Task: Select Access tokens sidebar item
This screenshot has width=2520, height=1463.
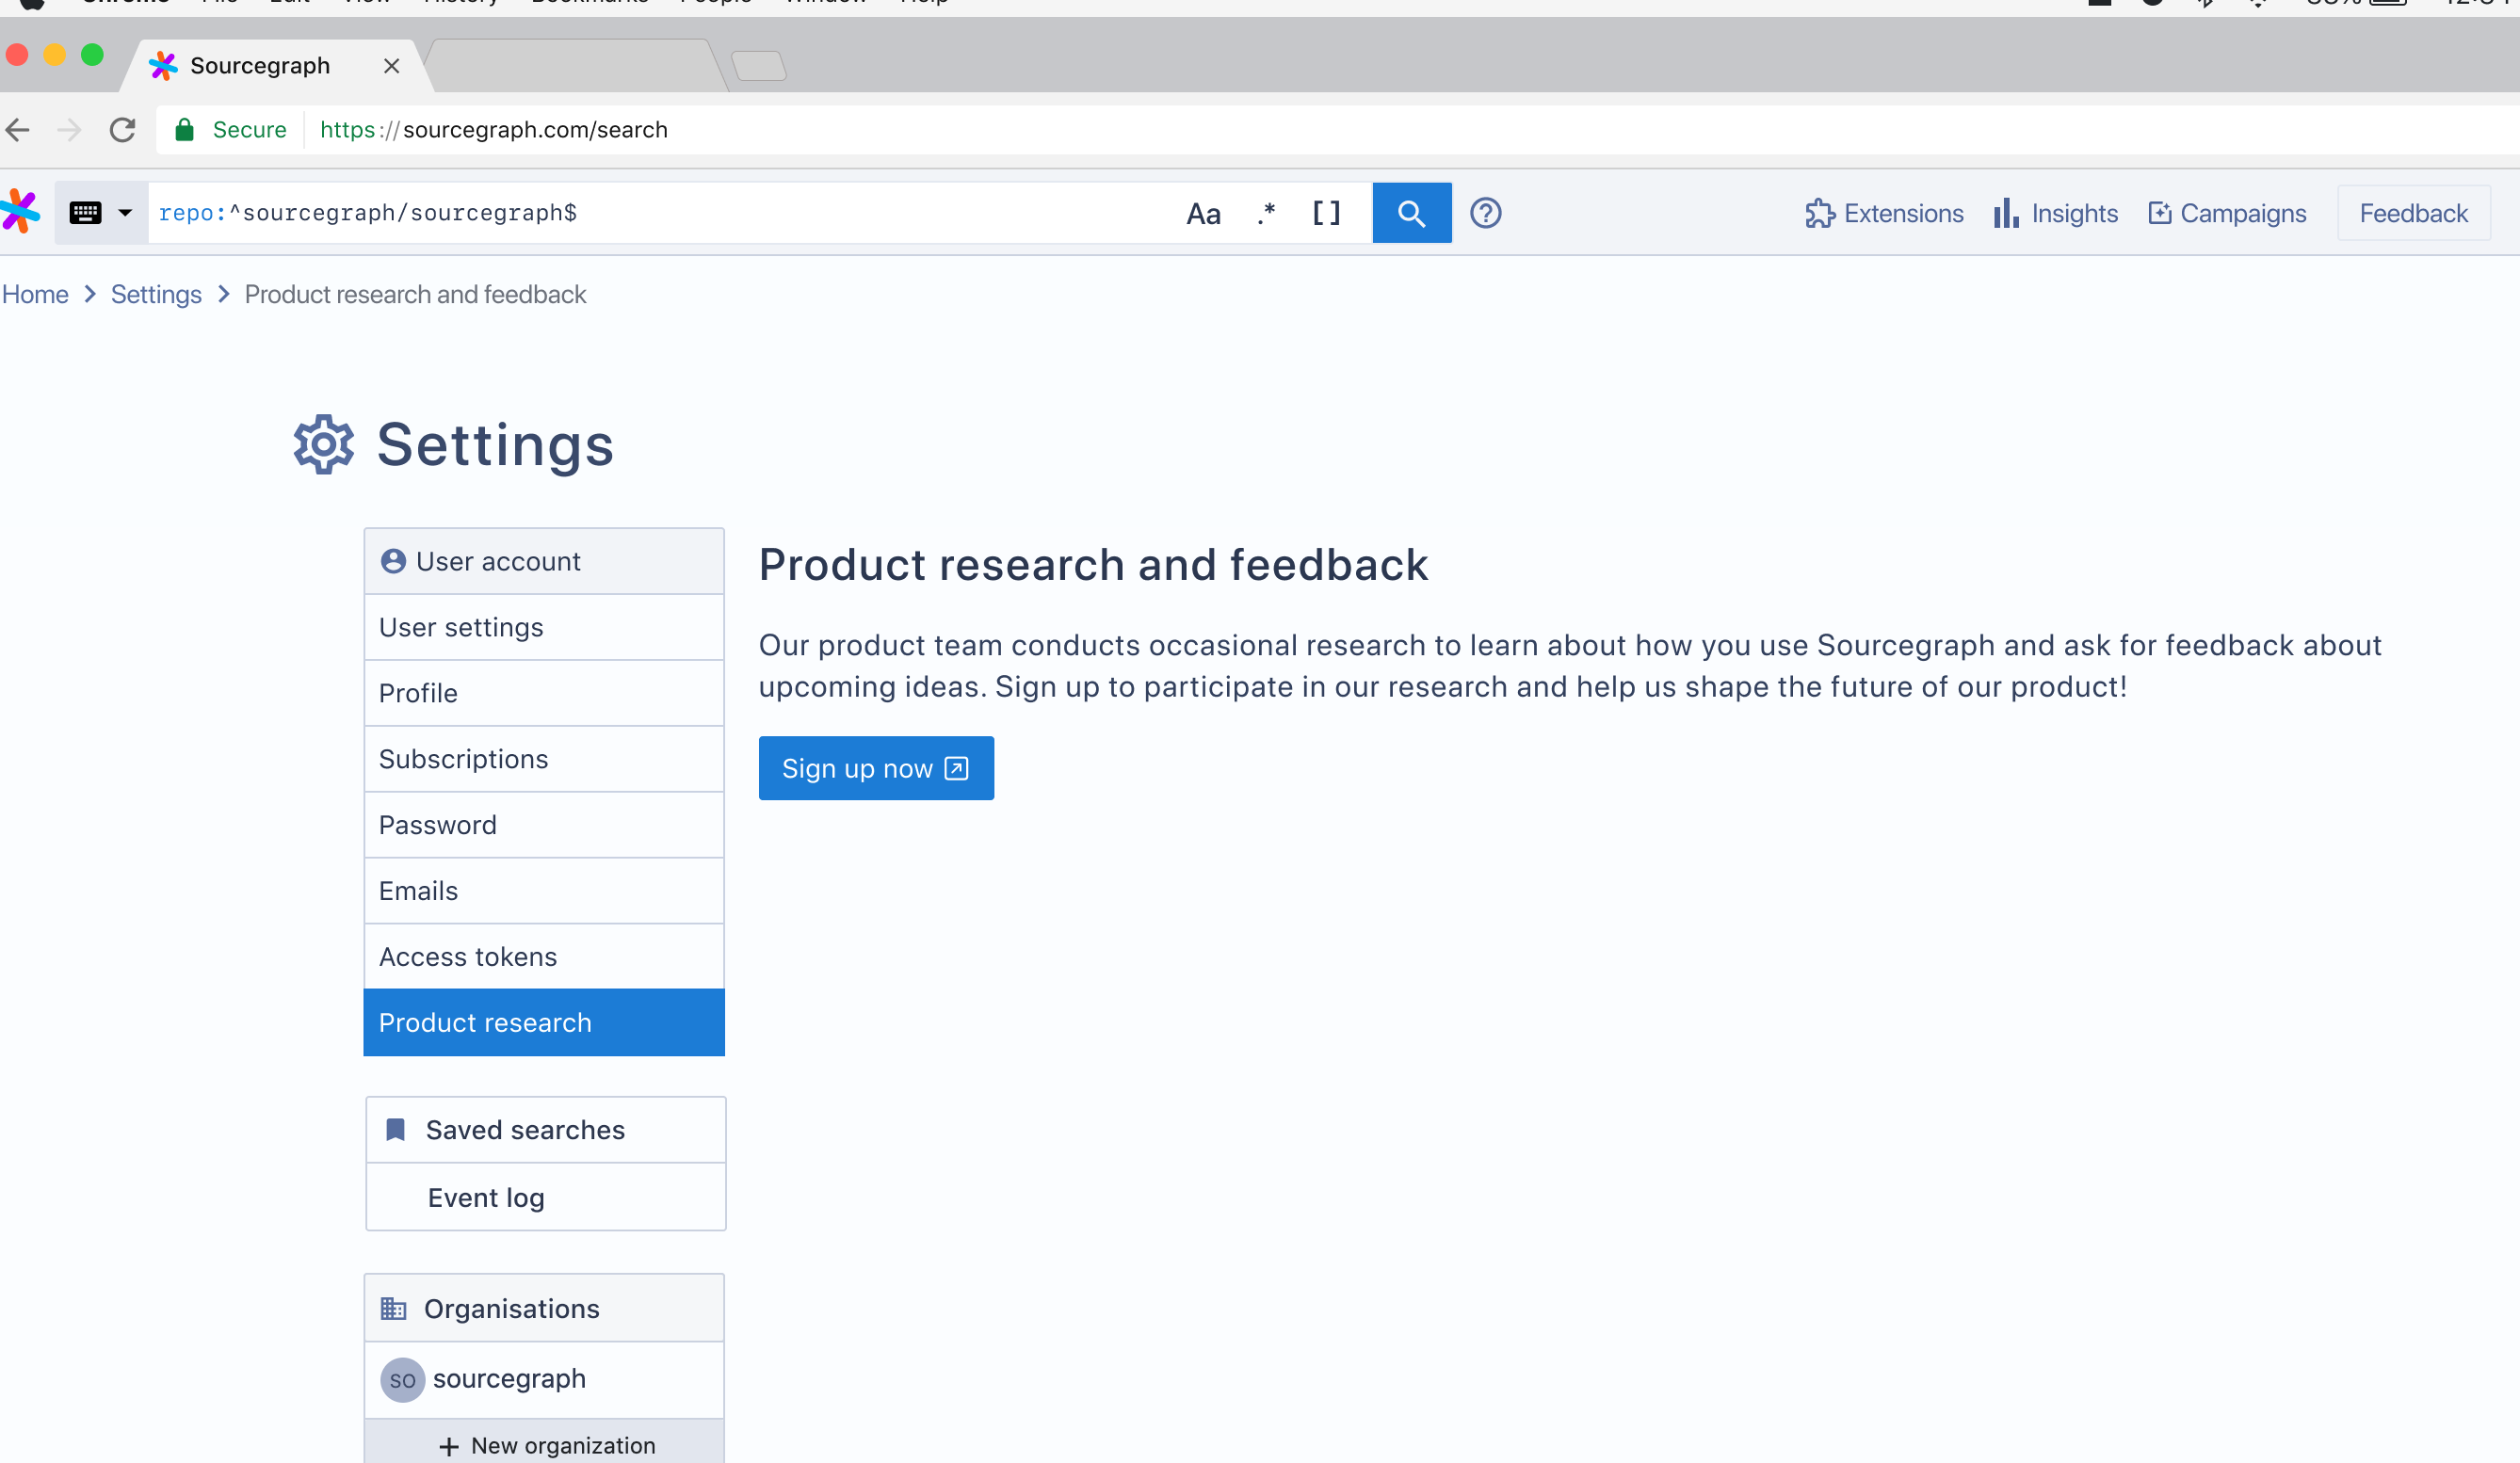Action: coord(468,957)
